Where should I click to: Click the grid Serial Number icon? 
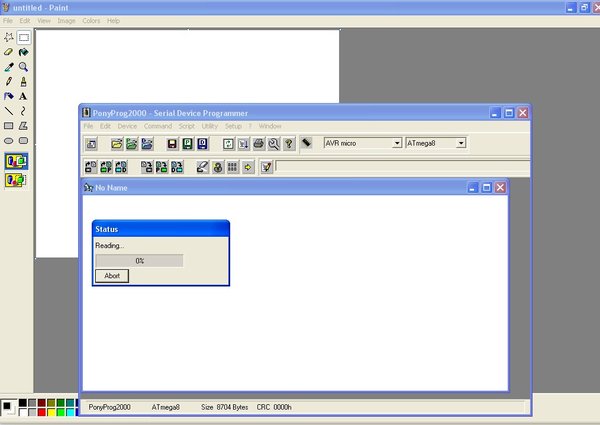tap(233, 167)
